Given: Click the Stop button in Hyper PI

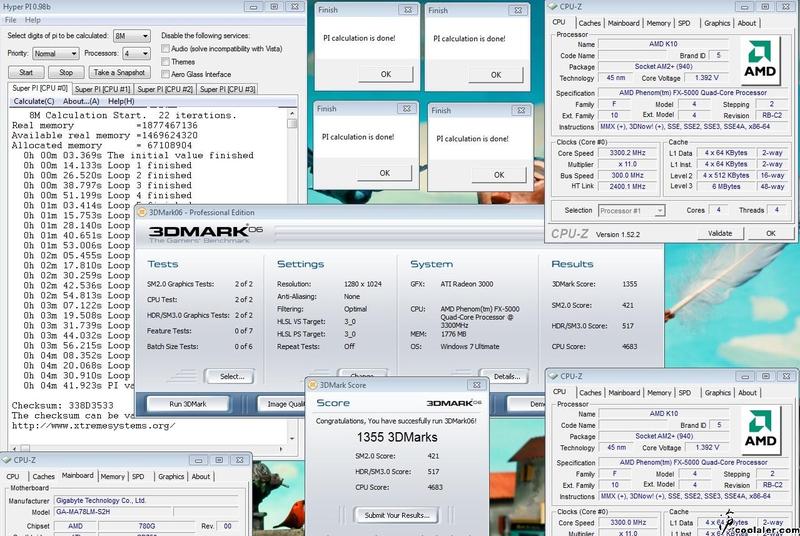Looking at the screenshot, I should 66,72.
